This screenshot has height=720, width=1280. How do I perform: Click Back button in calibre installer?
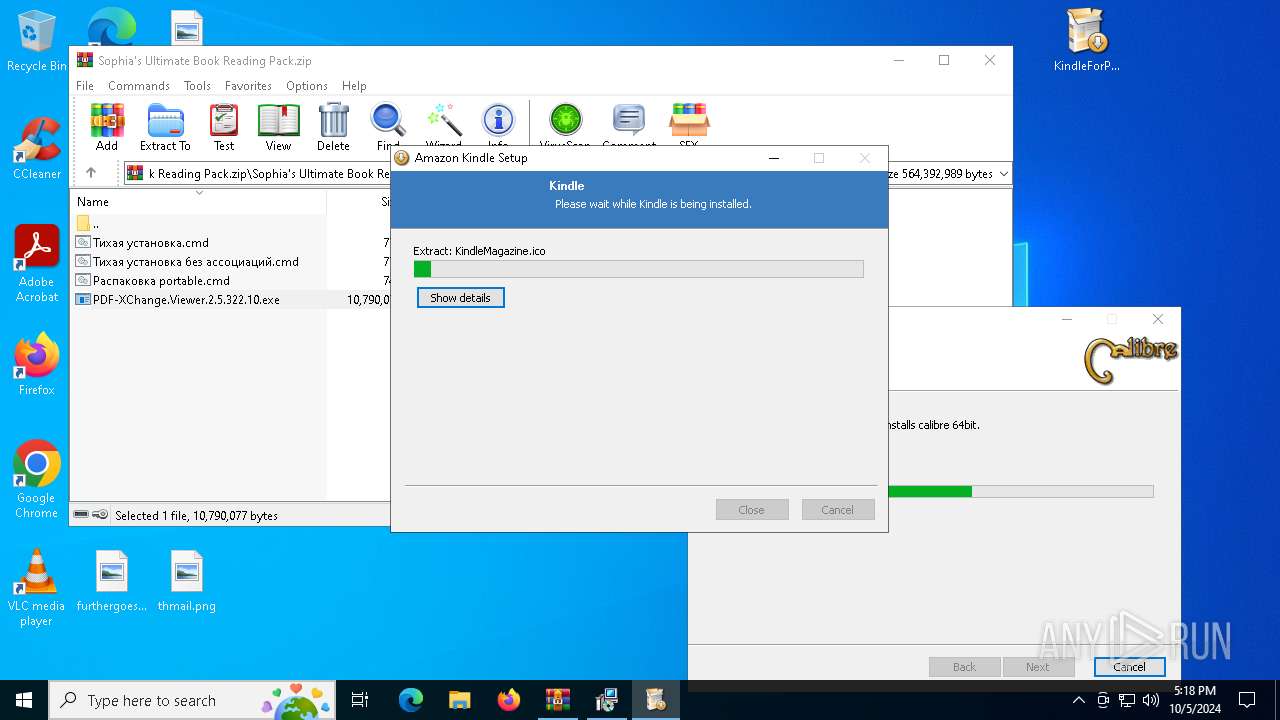(x=964, y=667)
